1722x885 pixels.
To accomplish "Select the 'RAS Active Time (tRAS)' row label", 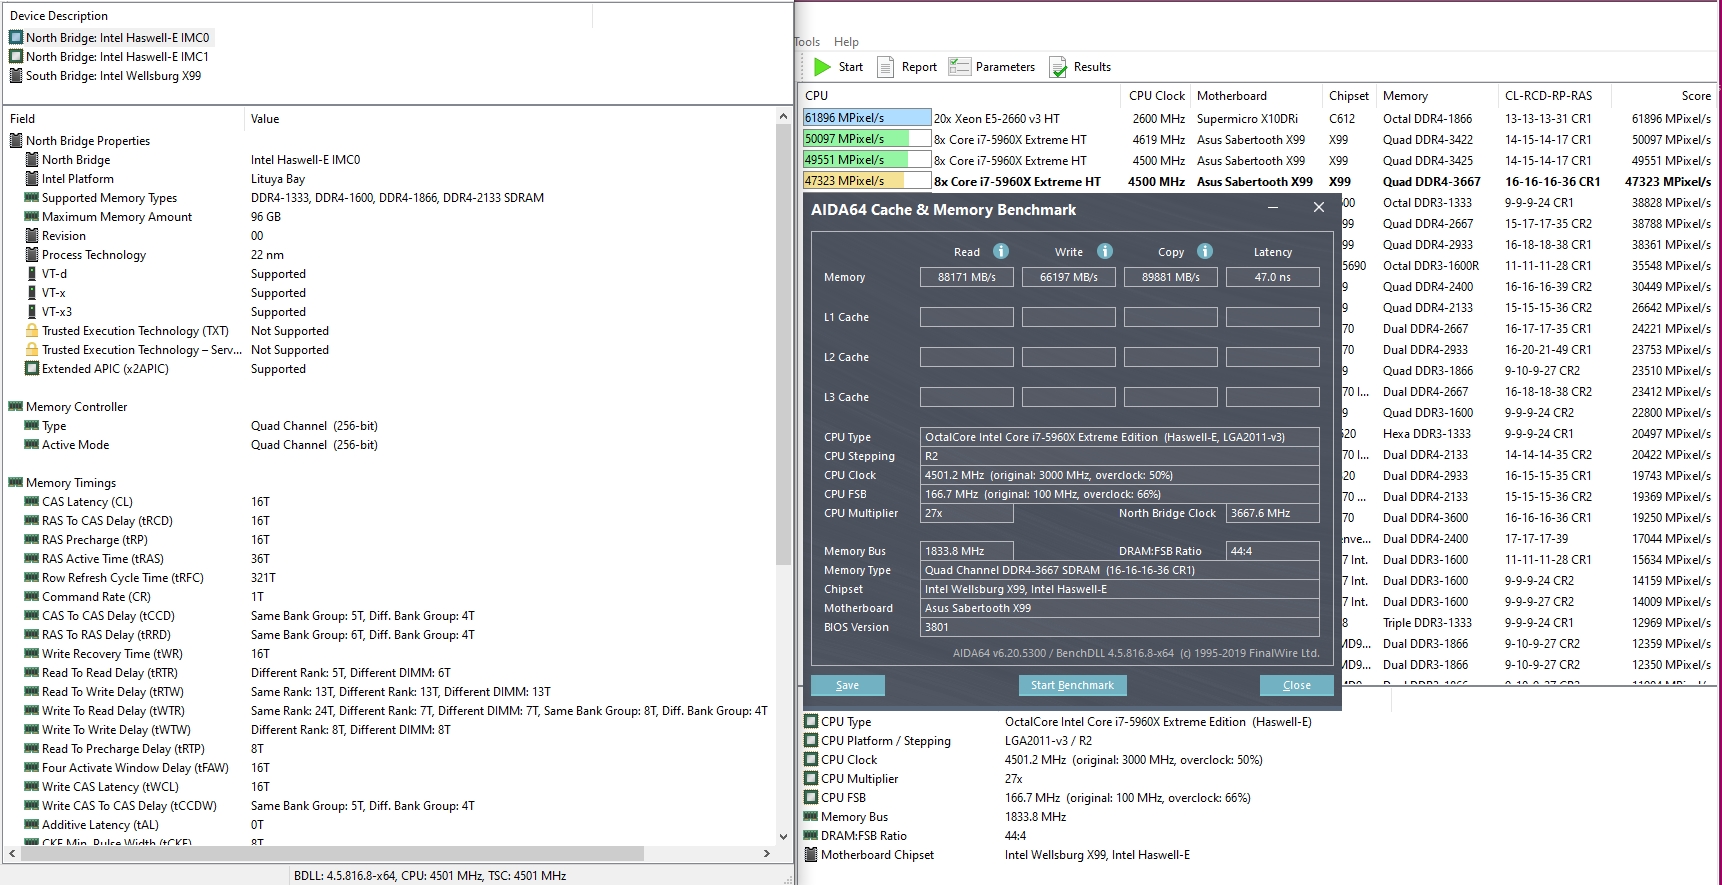I will 103,559.
